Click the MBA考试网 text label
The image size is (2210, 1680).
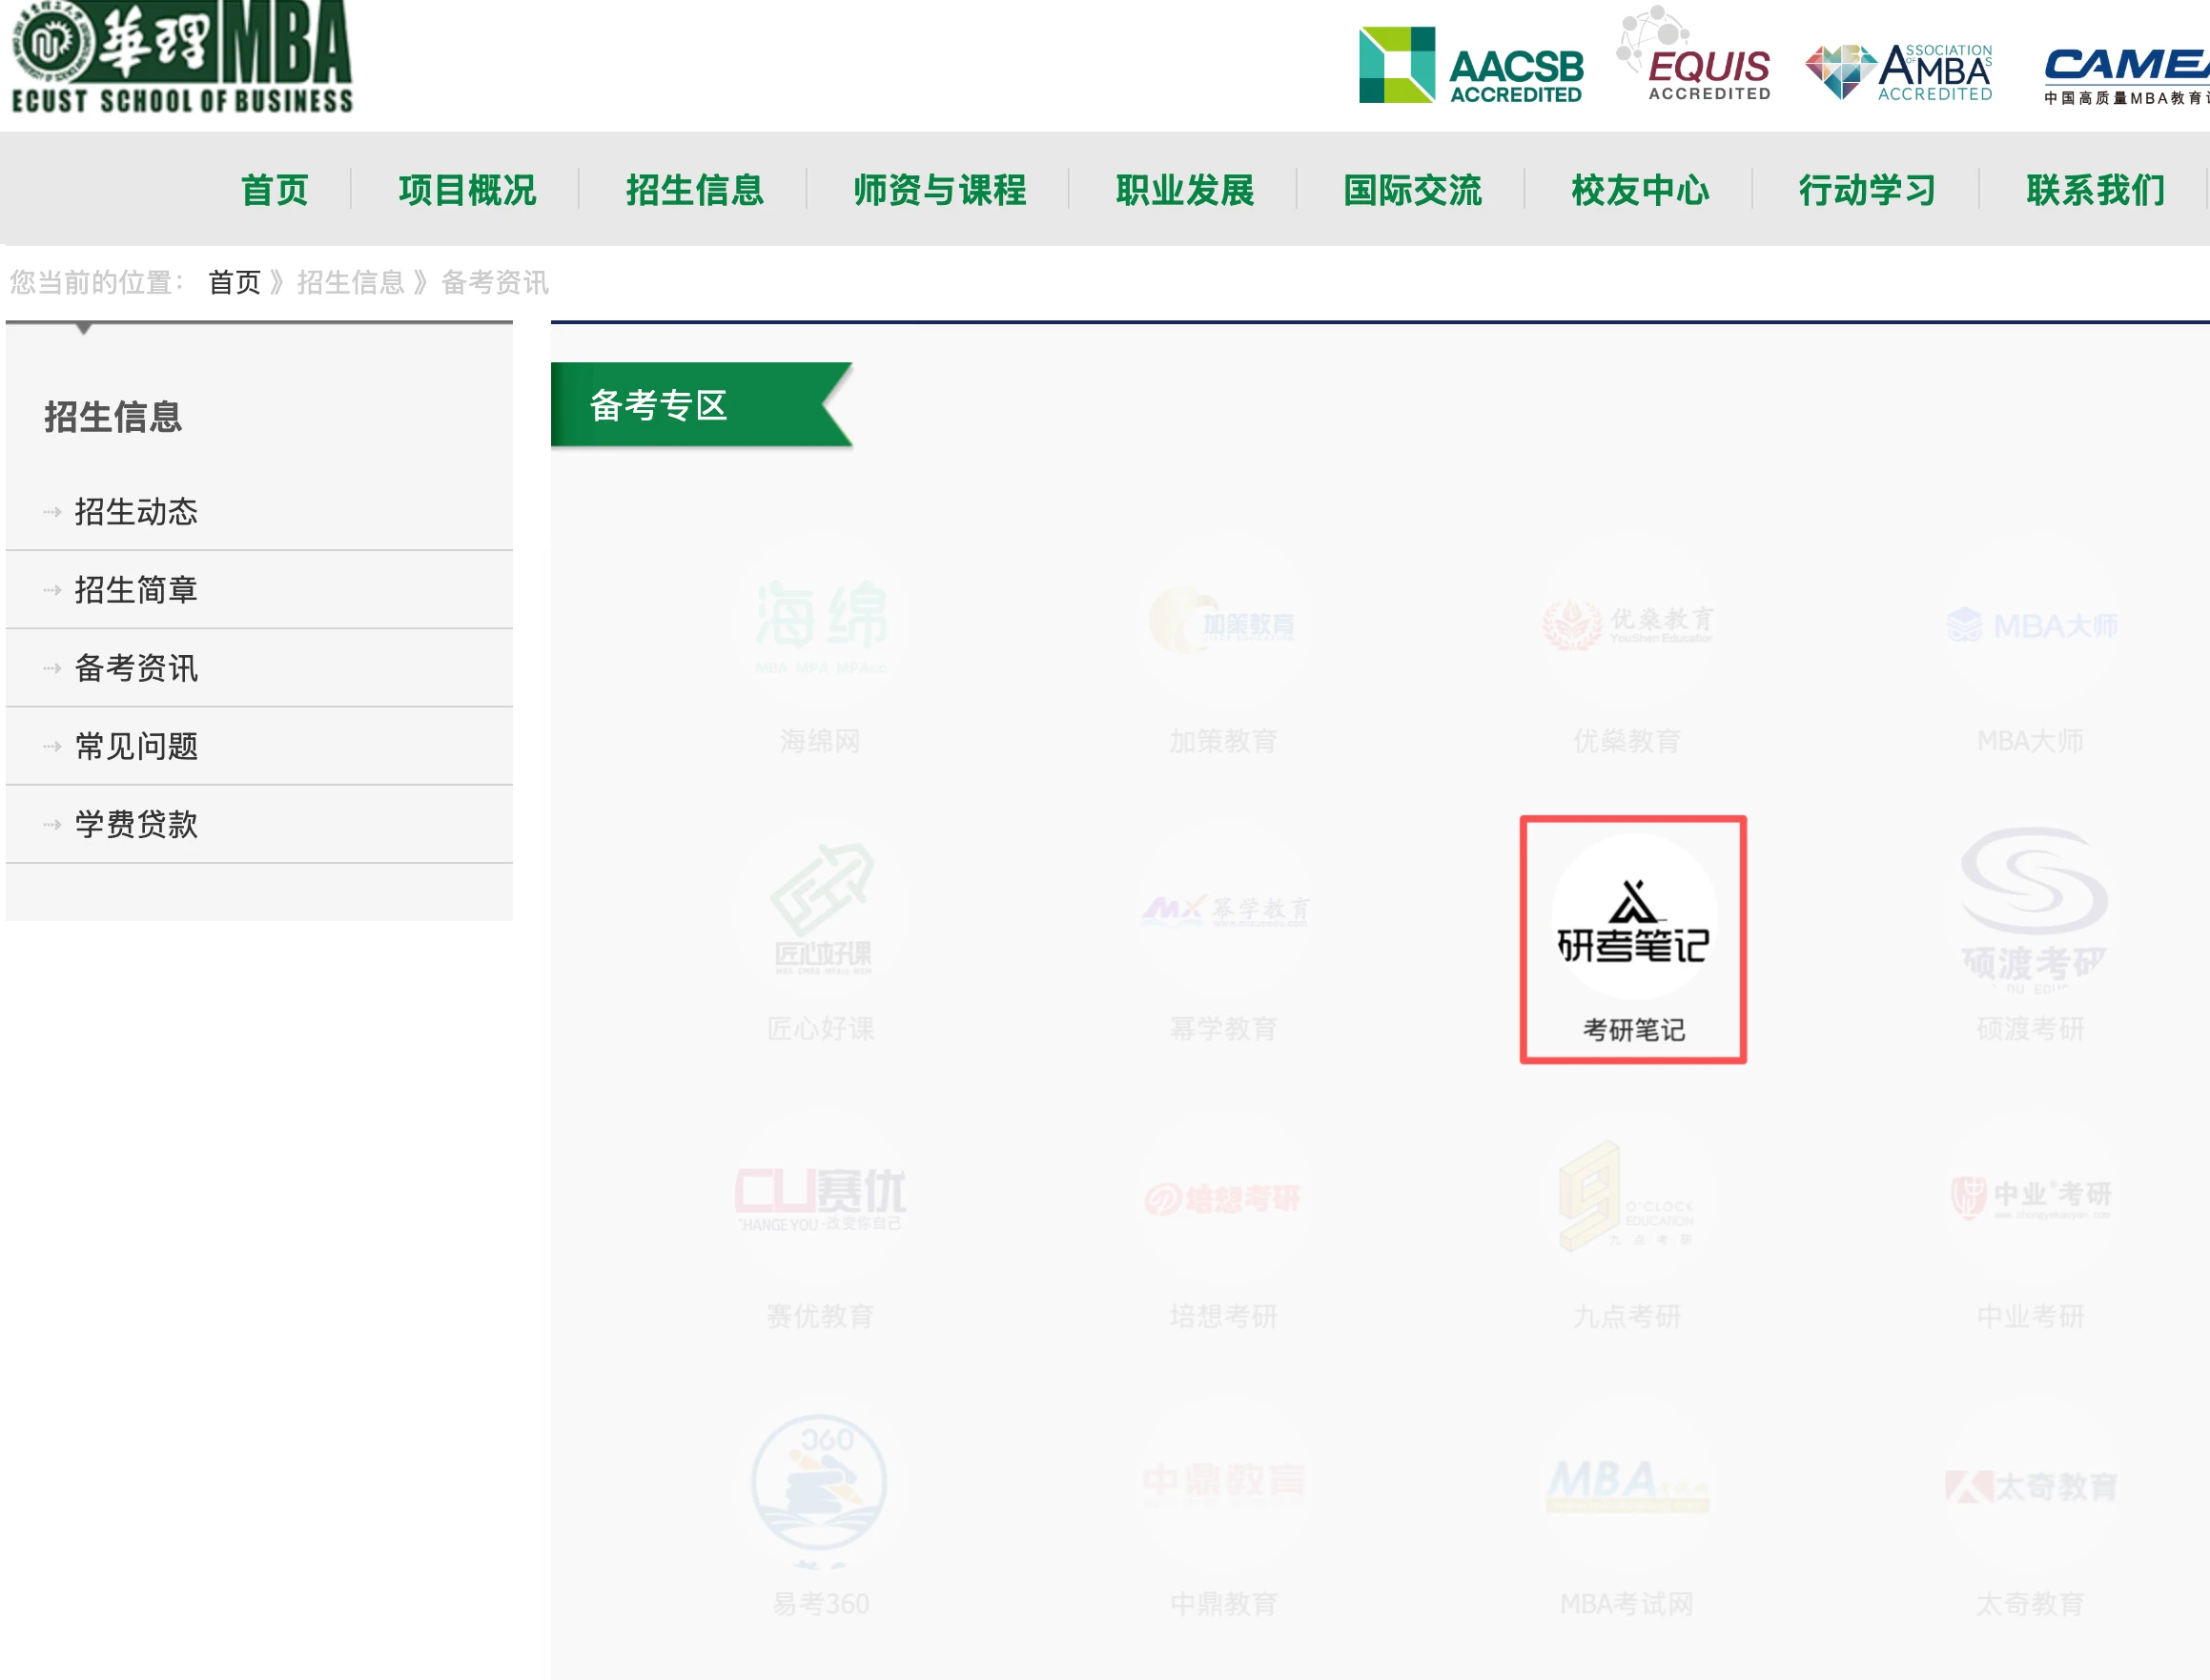[1627, 1603]
